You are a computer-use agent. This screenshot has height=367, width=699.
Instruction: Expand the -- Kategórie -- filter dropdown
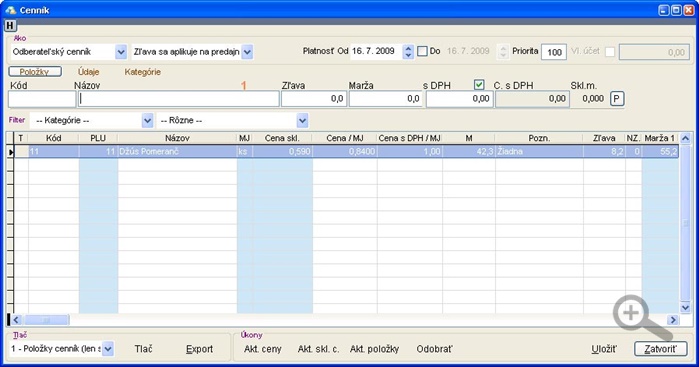(147, 120)
